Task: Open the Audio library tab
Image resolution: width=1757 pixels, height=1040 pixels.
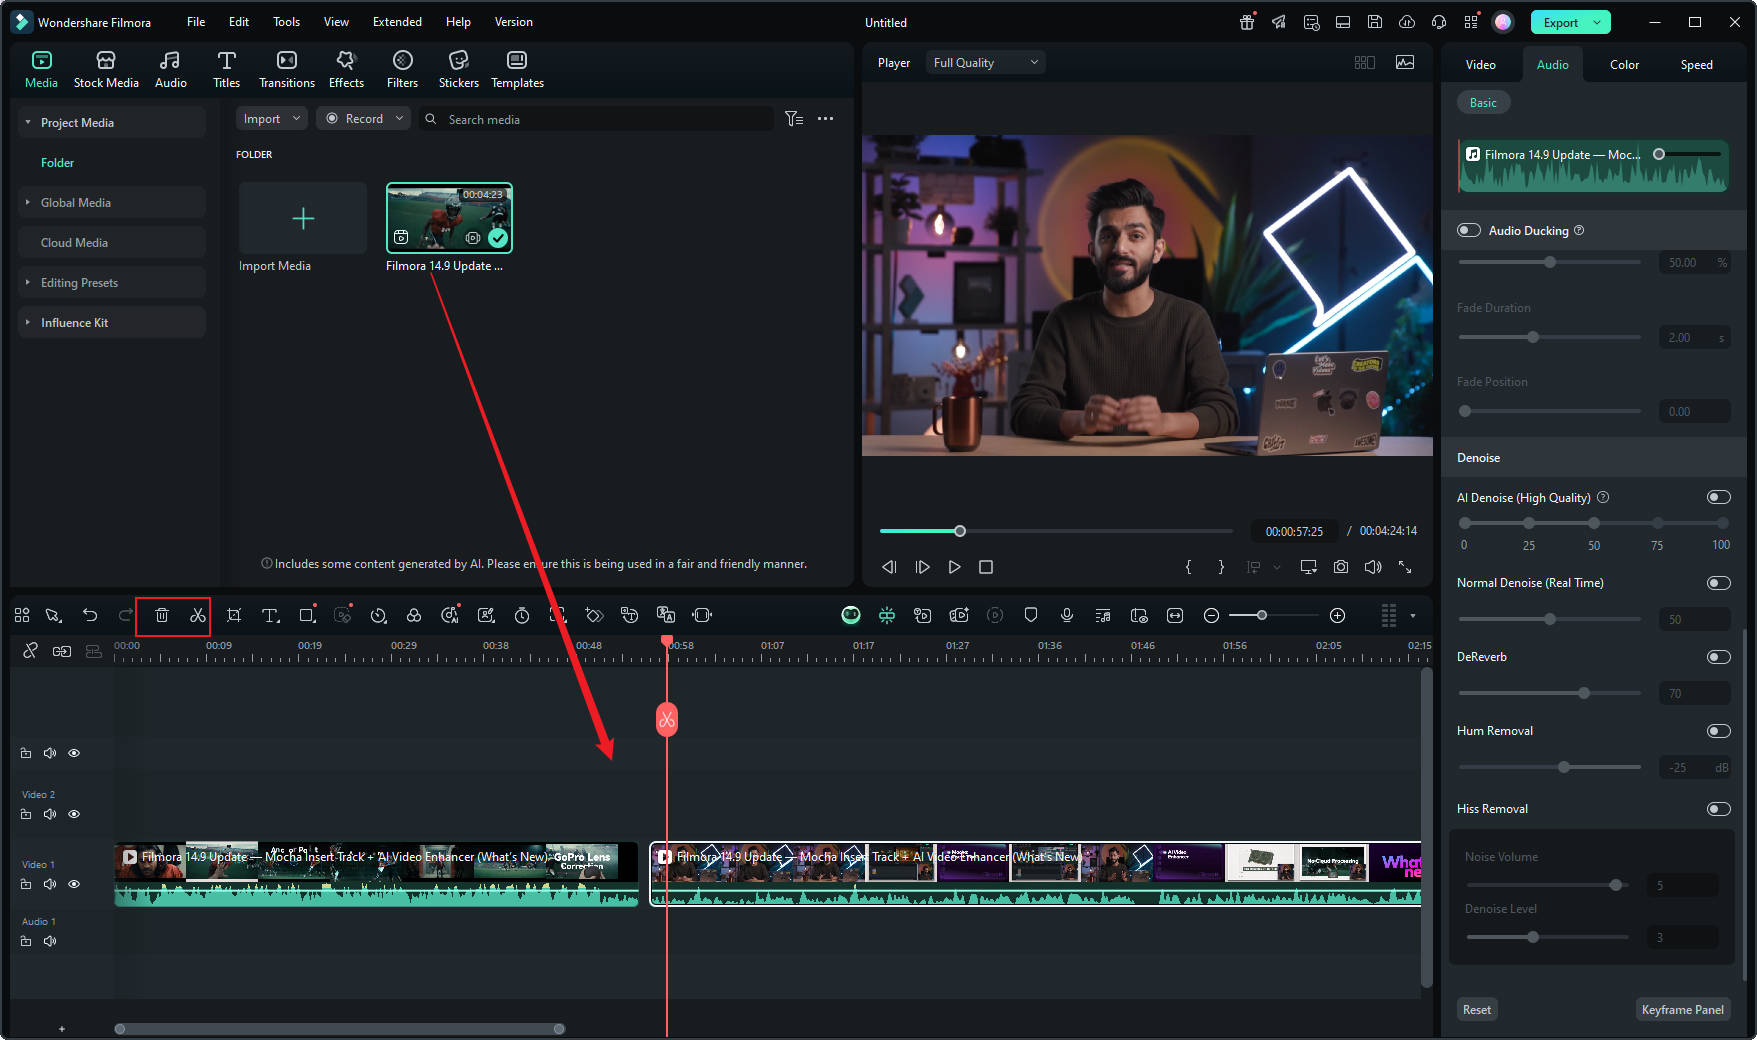Action: pyautogui.click(x=171, y=70)
